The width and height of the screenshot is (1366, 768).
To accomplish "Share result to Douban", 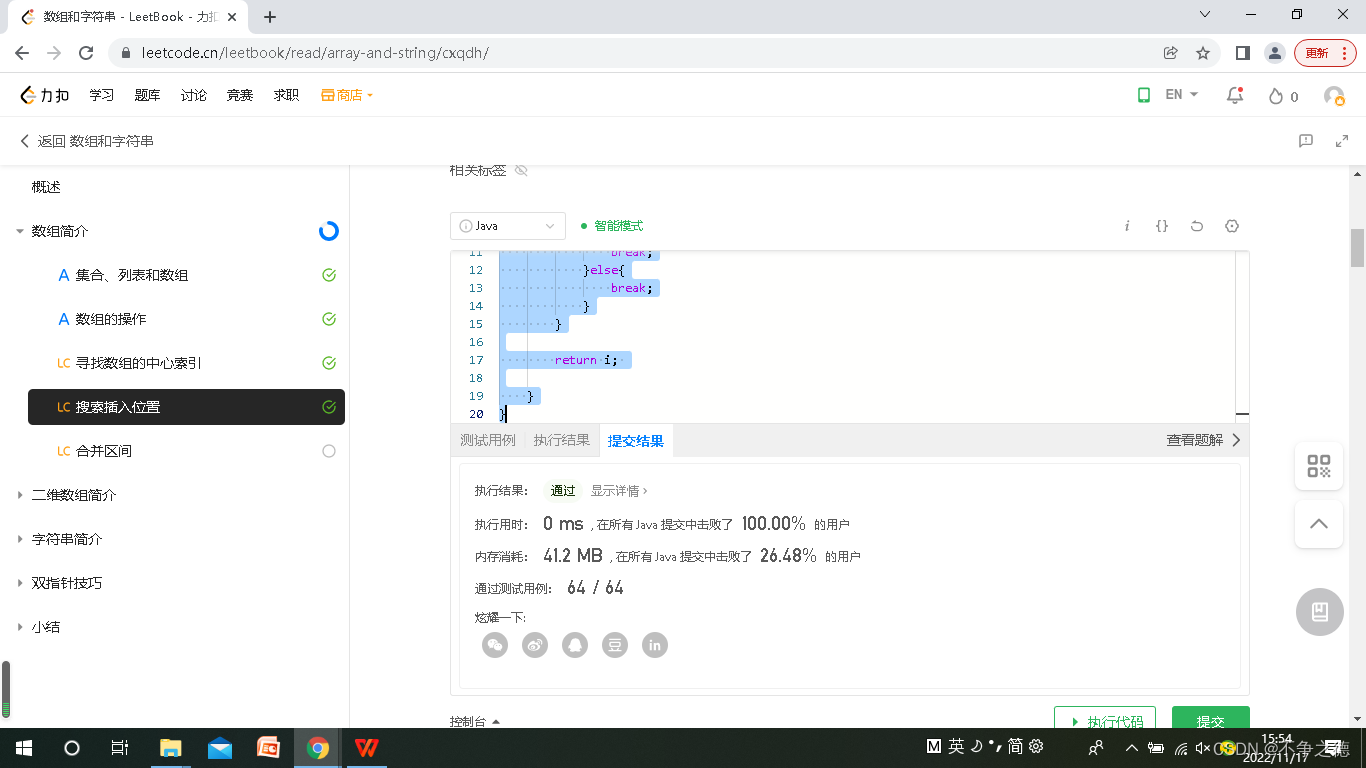I will pyautogui.click(x=615, y=645).
